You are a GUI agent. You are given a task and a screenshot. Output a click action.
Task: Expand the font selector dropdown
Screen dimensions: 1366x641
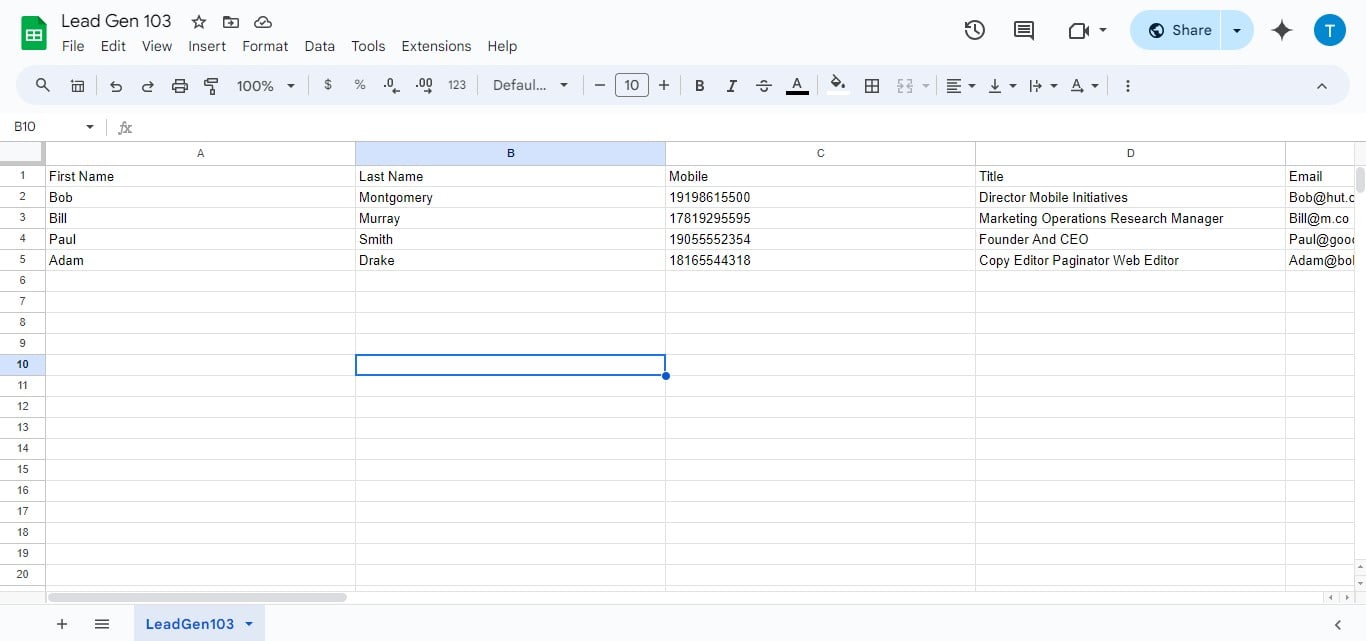pos(530,85)
